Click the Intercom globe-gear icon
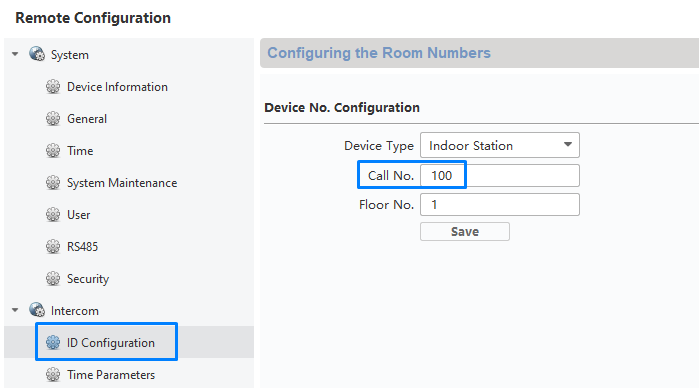 click(37, 310)
